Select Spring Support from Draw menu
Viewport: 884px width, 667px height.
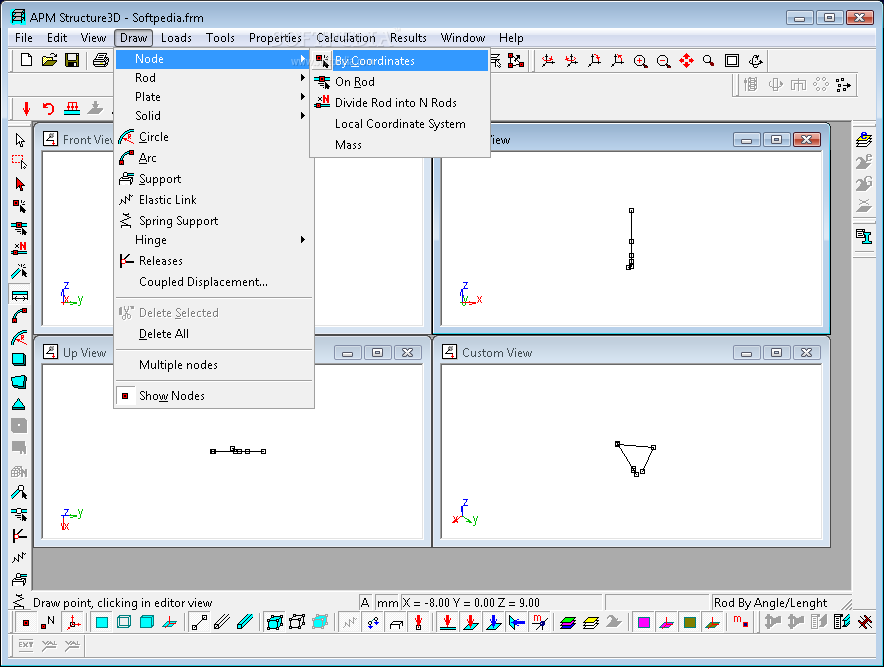pos(214,221)
